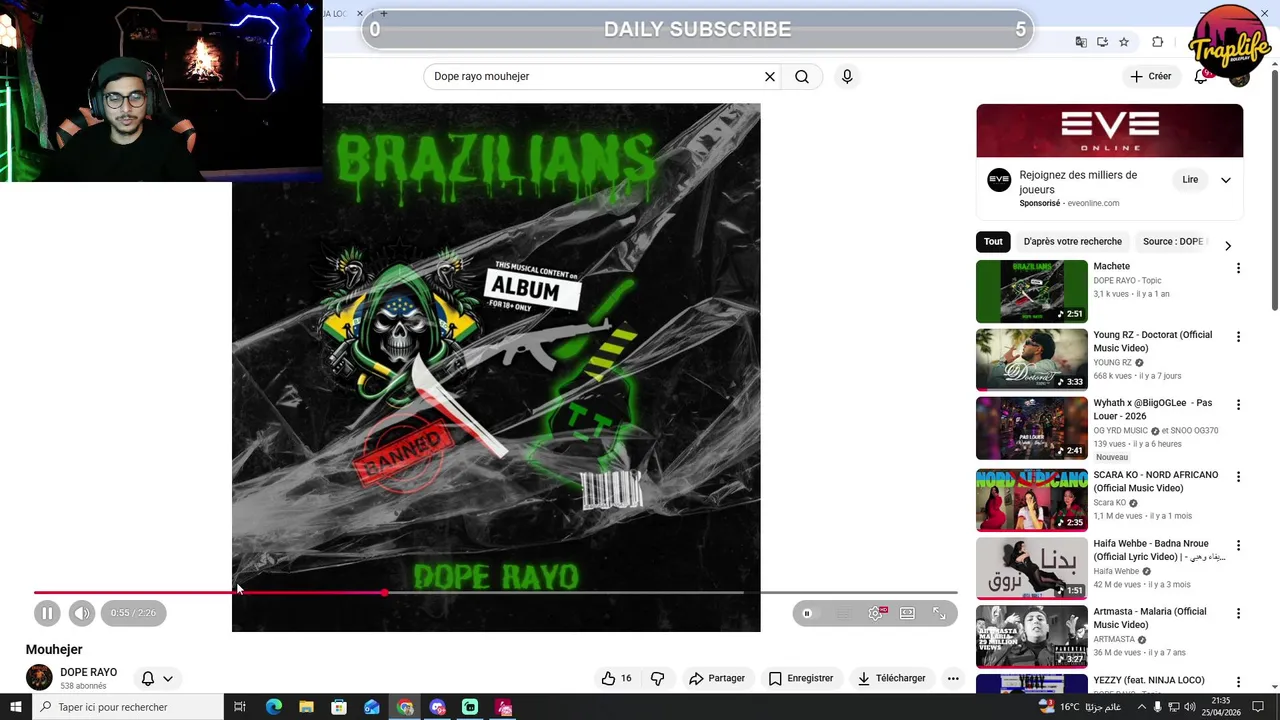Viewport: 1280px width, 720px height.
Task: Open the HD settings gear in the player
Action: [876, 613]
